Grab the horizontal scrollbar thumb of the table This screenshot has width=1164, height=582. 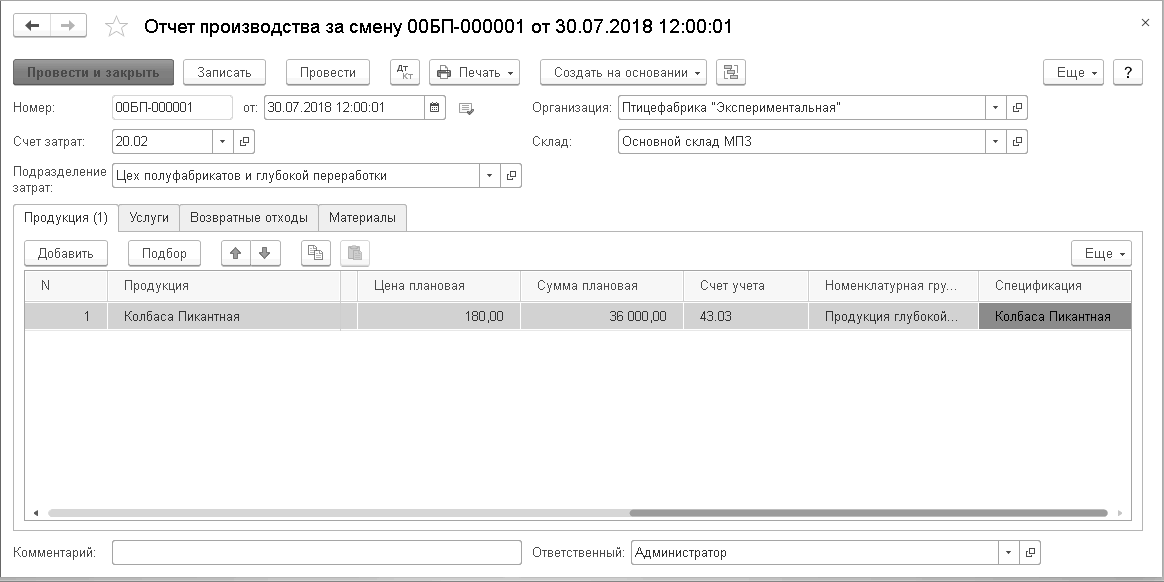(869, 513)
